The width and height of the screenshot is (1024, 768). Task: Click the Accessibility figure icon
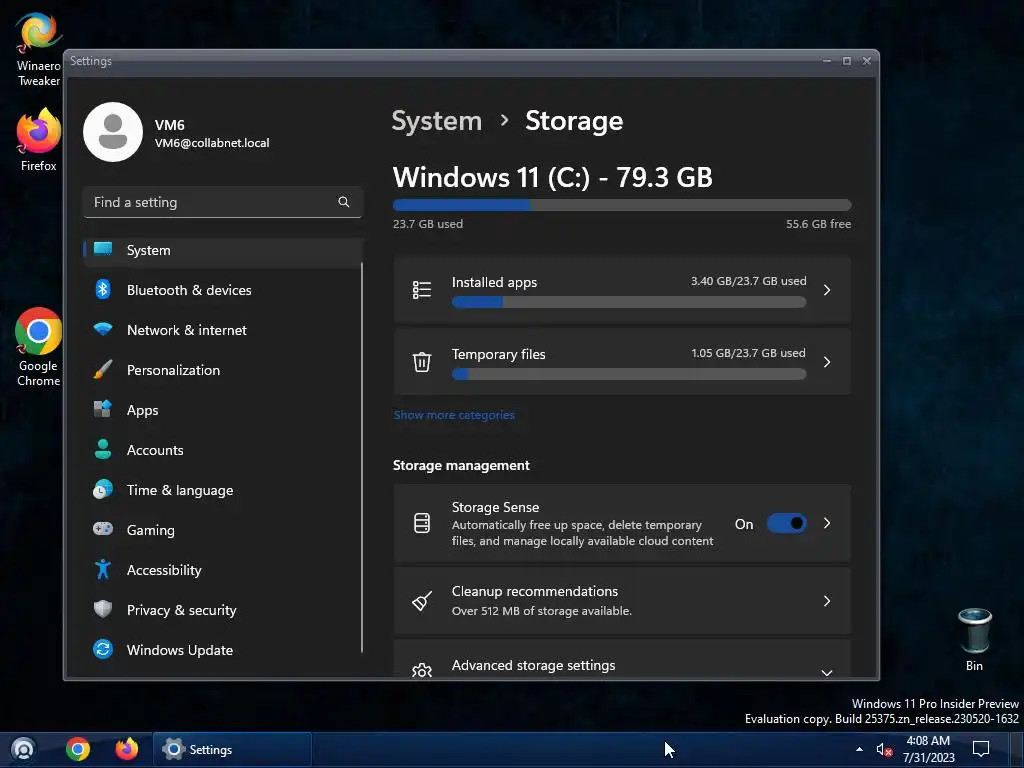point(103,569)
